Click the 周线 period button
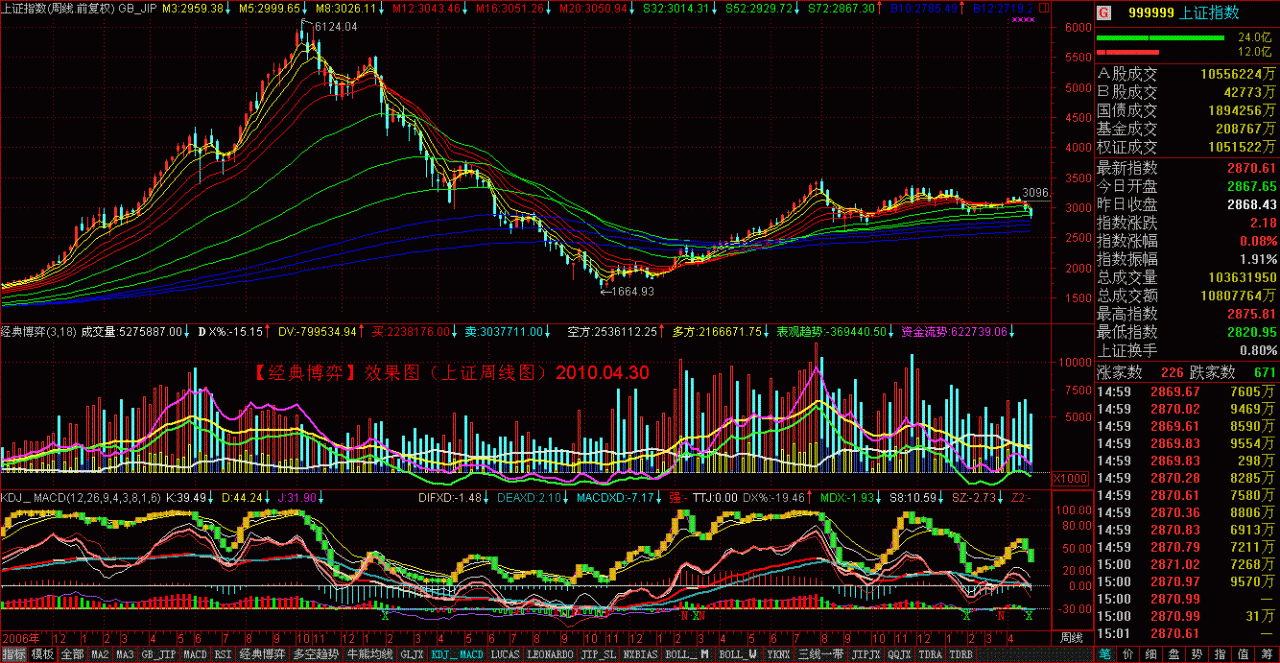This screenshot has width=1280, height=663. tap(1071, 637)
